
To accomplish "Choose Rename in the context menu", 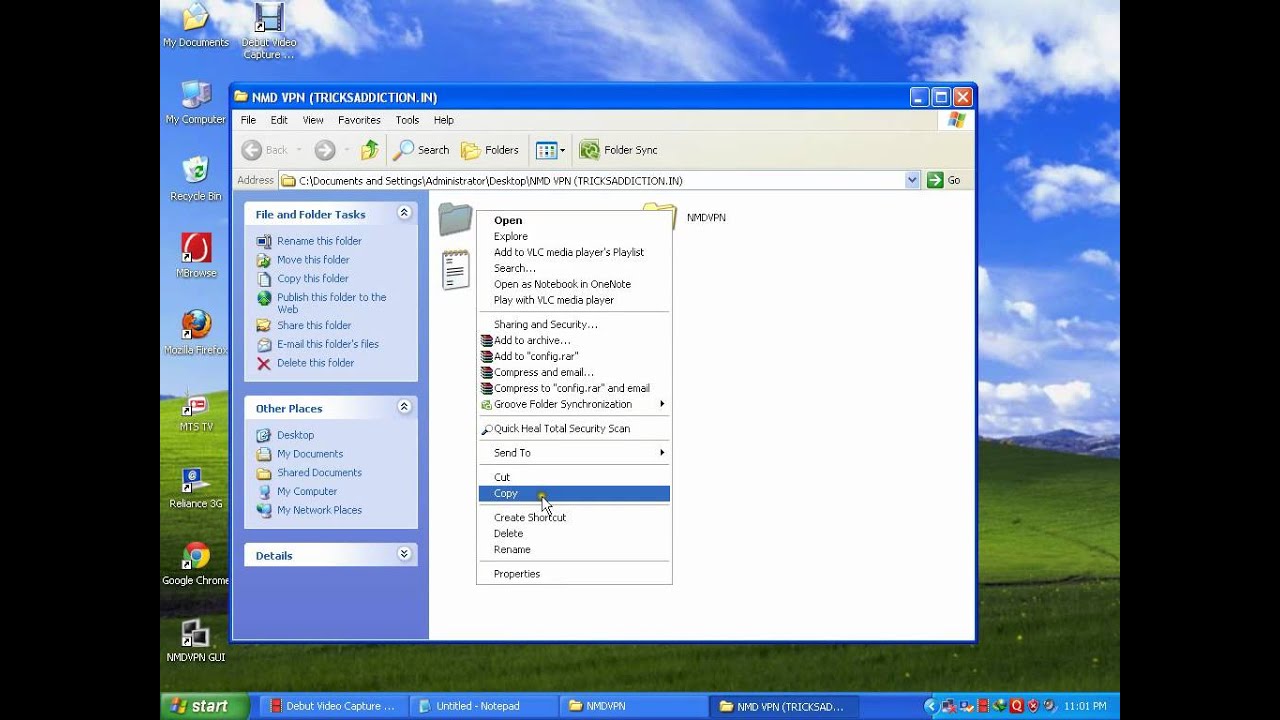I will click(574, 550).
